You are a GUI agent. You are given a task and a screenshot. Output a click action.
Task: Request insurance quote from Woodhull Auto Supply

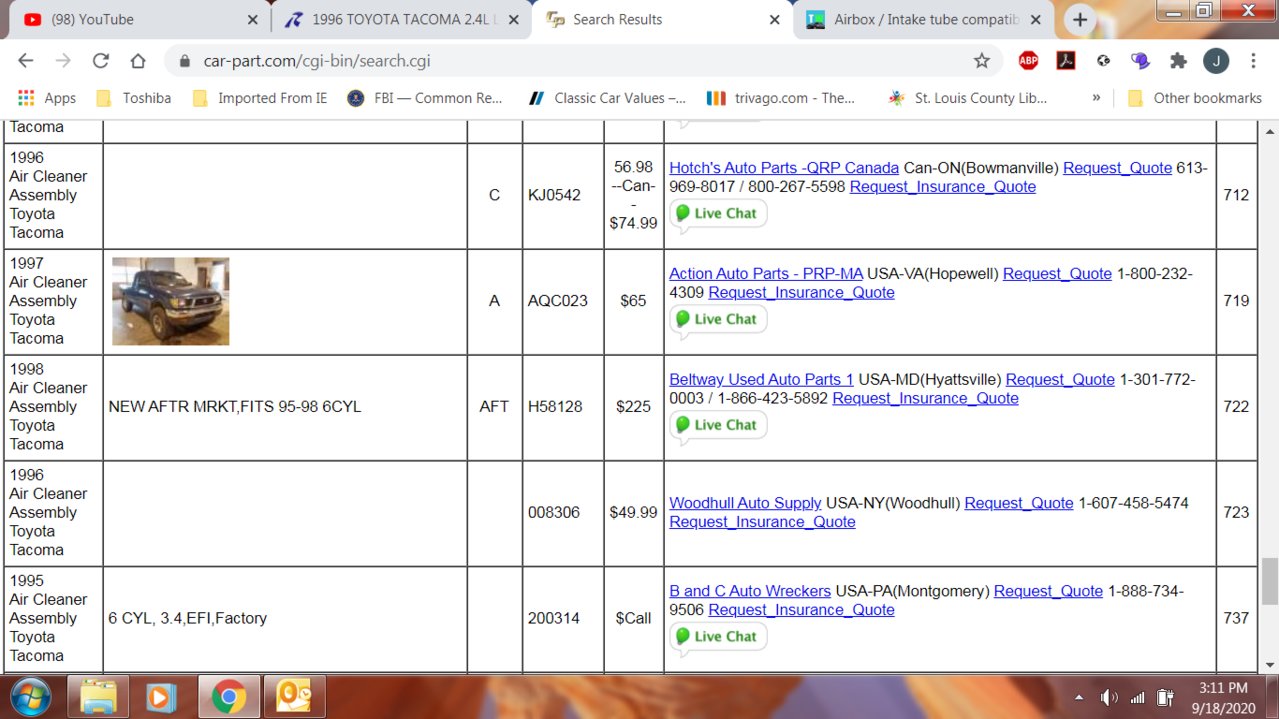coord(762,522)
